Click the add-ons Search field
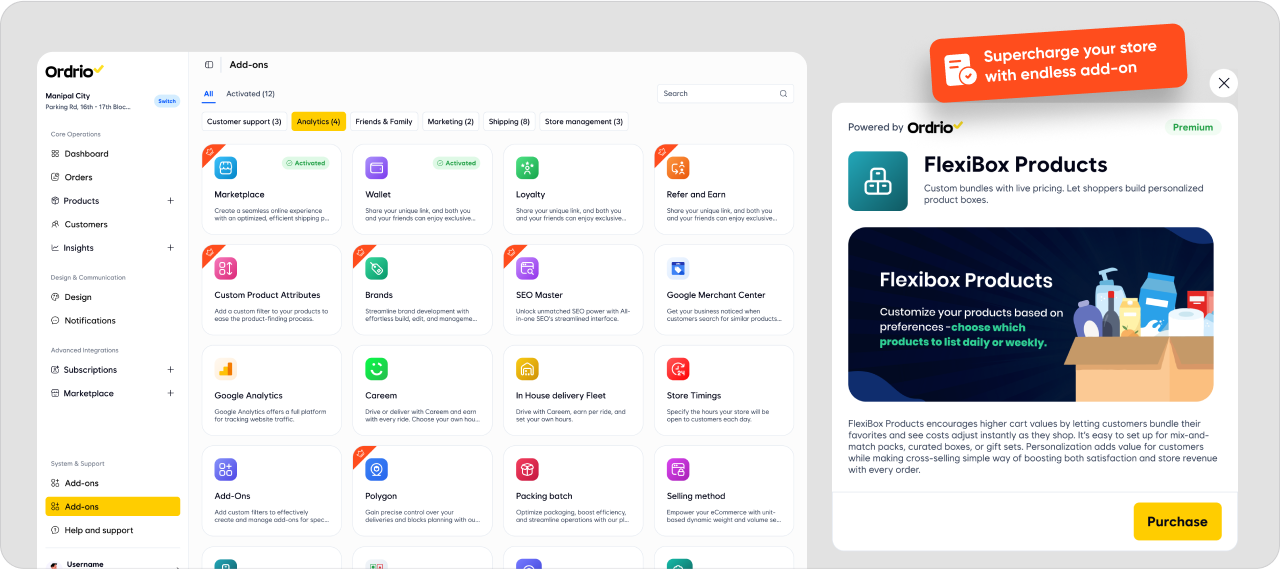The width and height of the screenshot is (1280, 569). [x=718, y=94]
